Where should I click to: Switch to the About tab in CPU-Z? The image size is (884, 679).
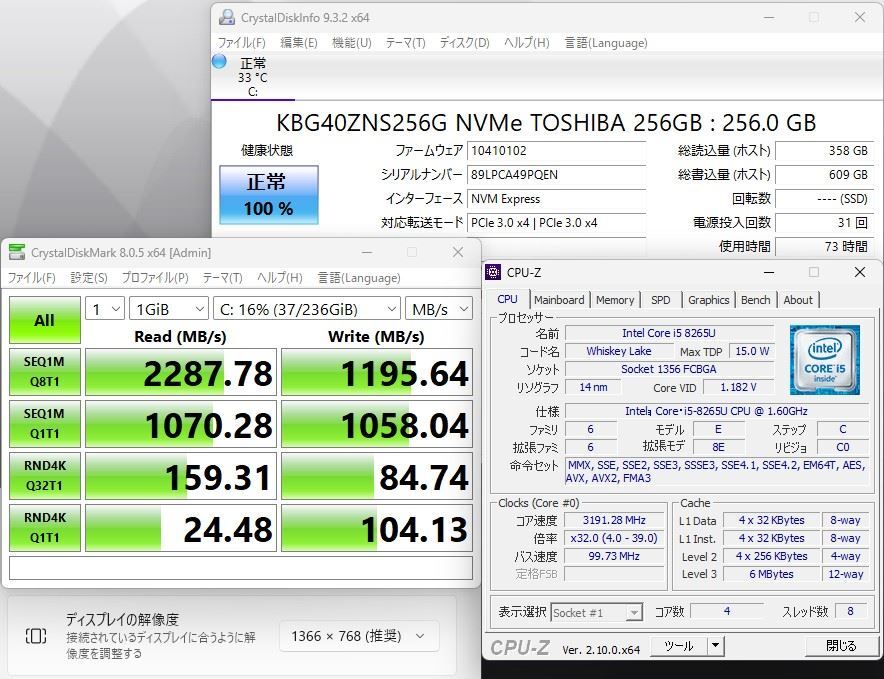[x=798, y=300]
